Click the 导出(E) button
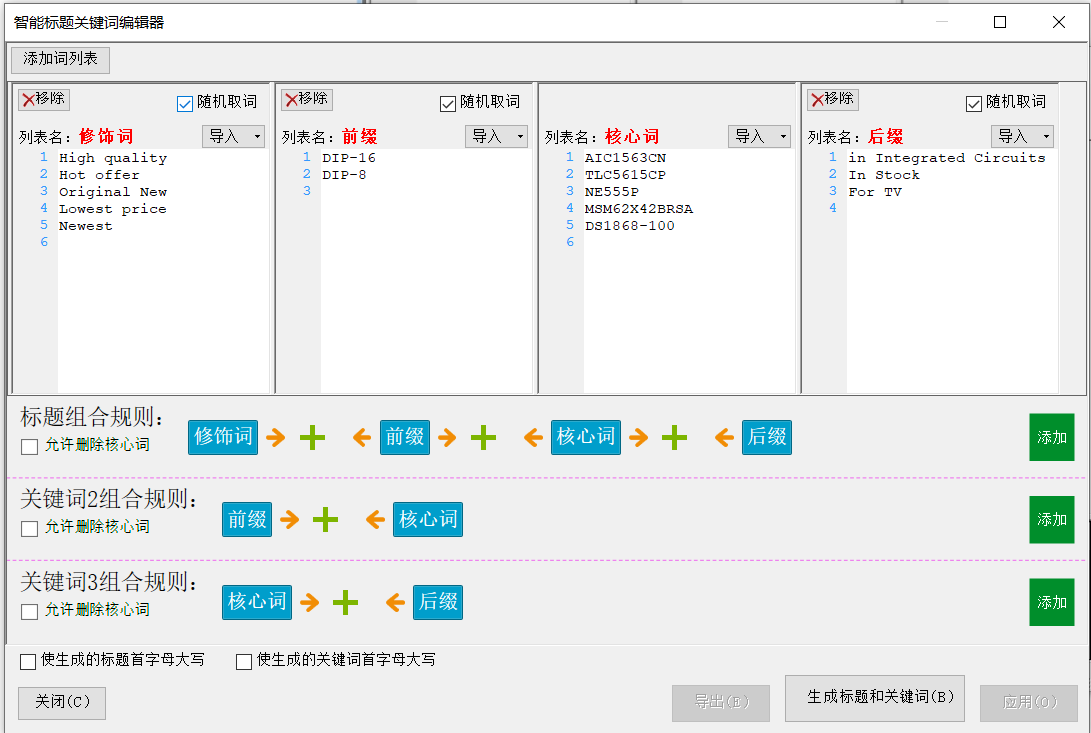Viewport: 1091px width, 733px height. [x=721, y=703]
